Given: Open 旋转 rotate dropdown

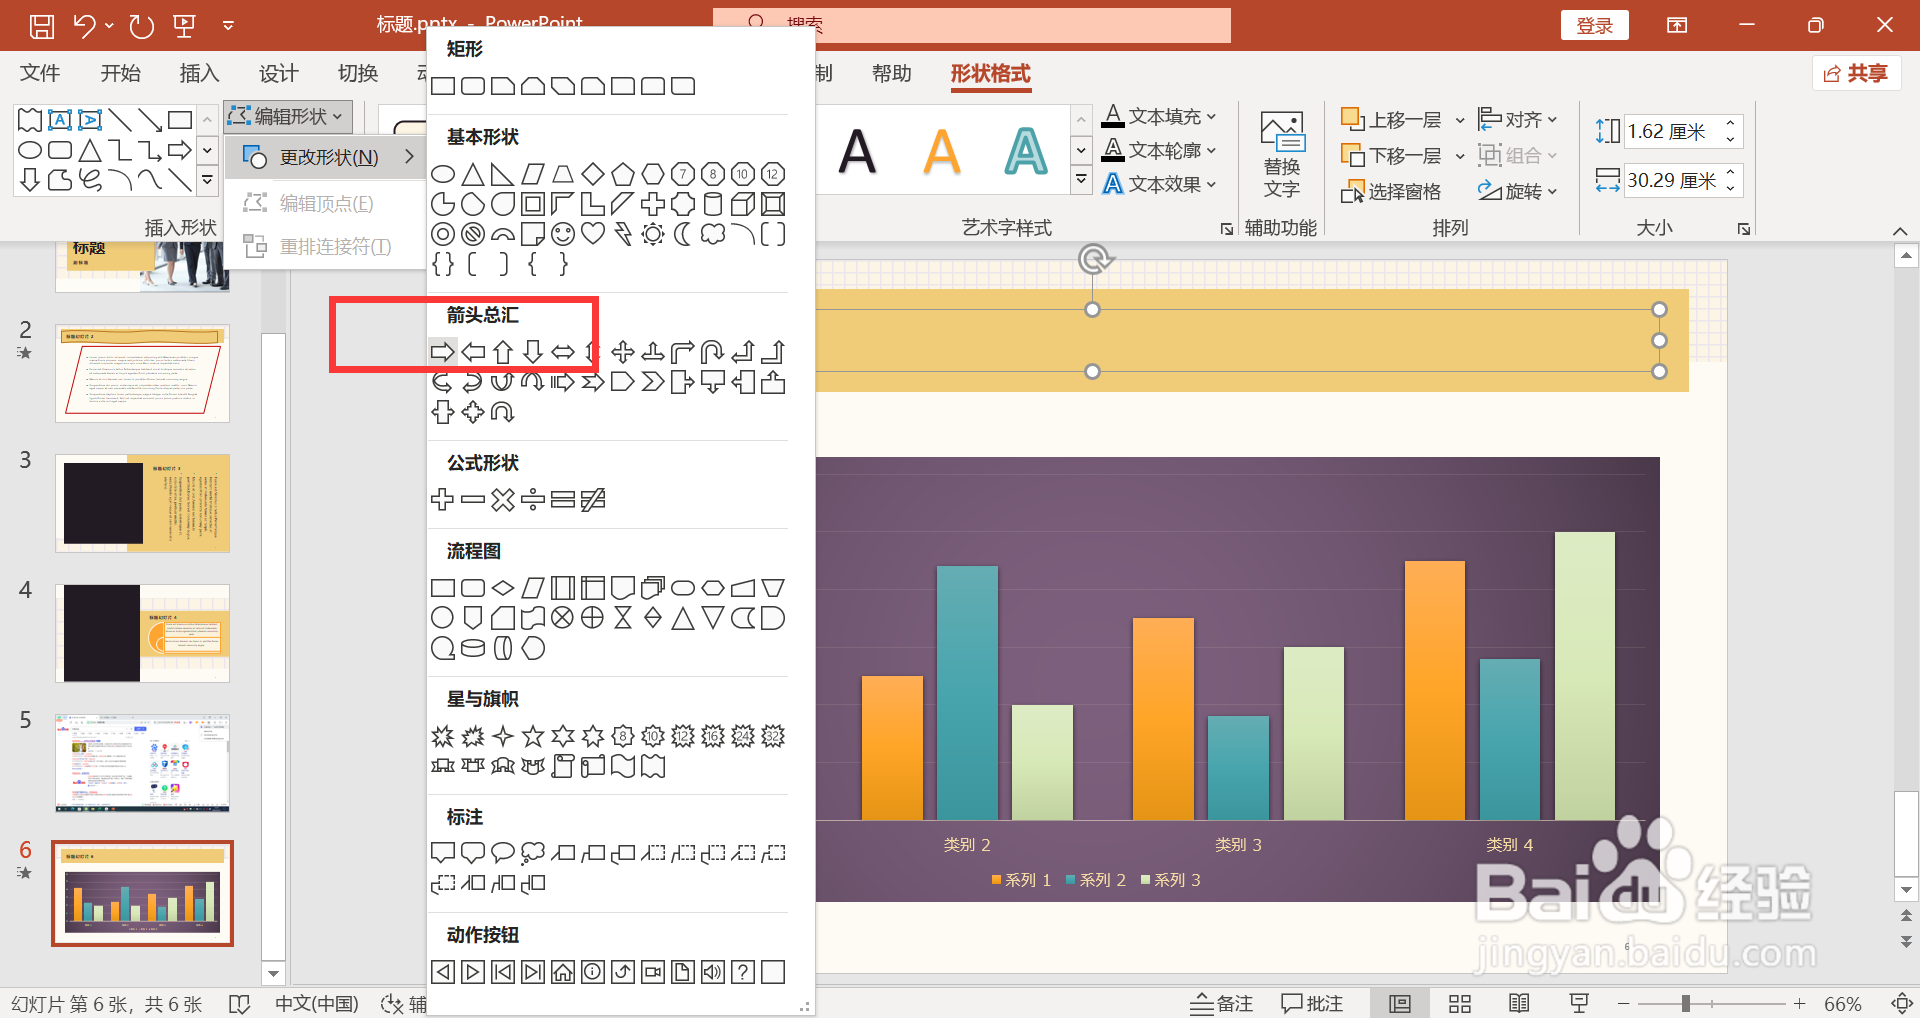Looking at the screenshot, I should click(x=1518, y=191).
